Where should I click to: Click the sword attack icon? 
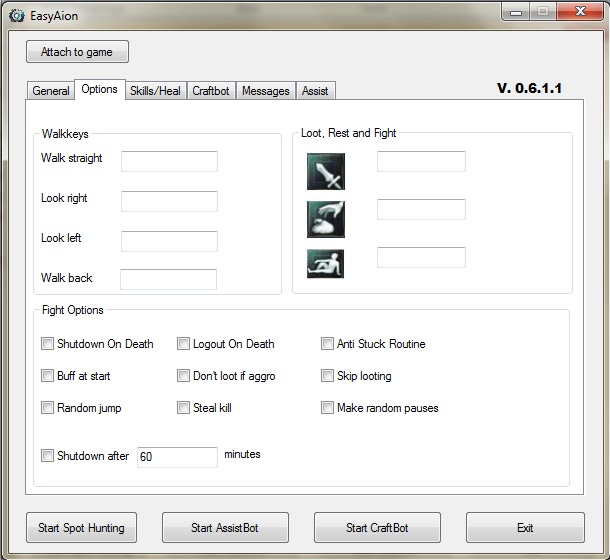326,171
